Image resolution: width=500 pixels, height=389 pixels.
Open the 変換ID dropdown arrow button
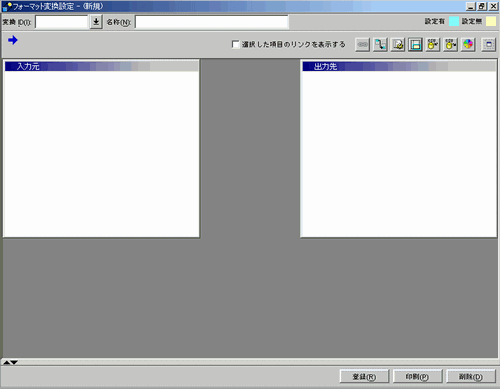click(96, 22)
